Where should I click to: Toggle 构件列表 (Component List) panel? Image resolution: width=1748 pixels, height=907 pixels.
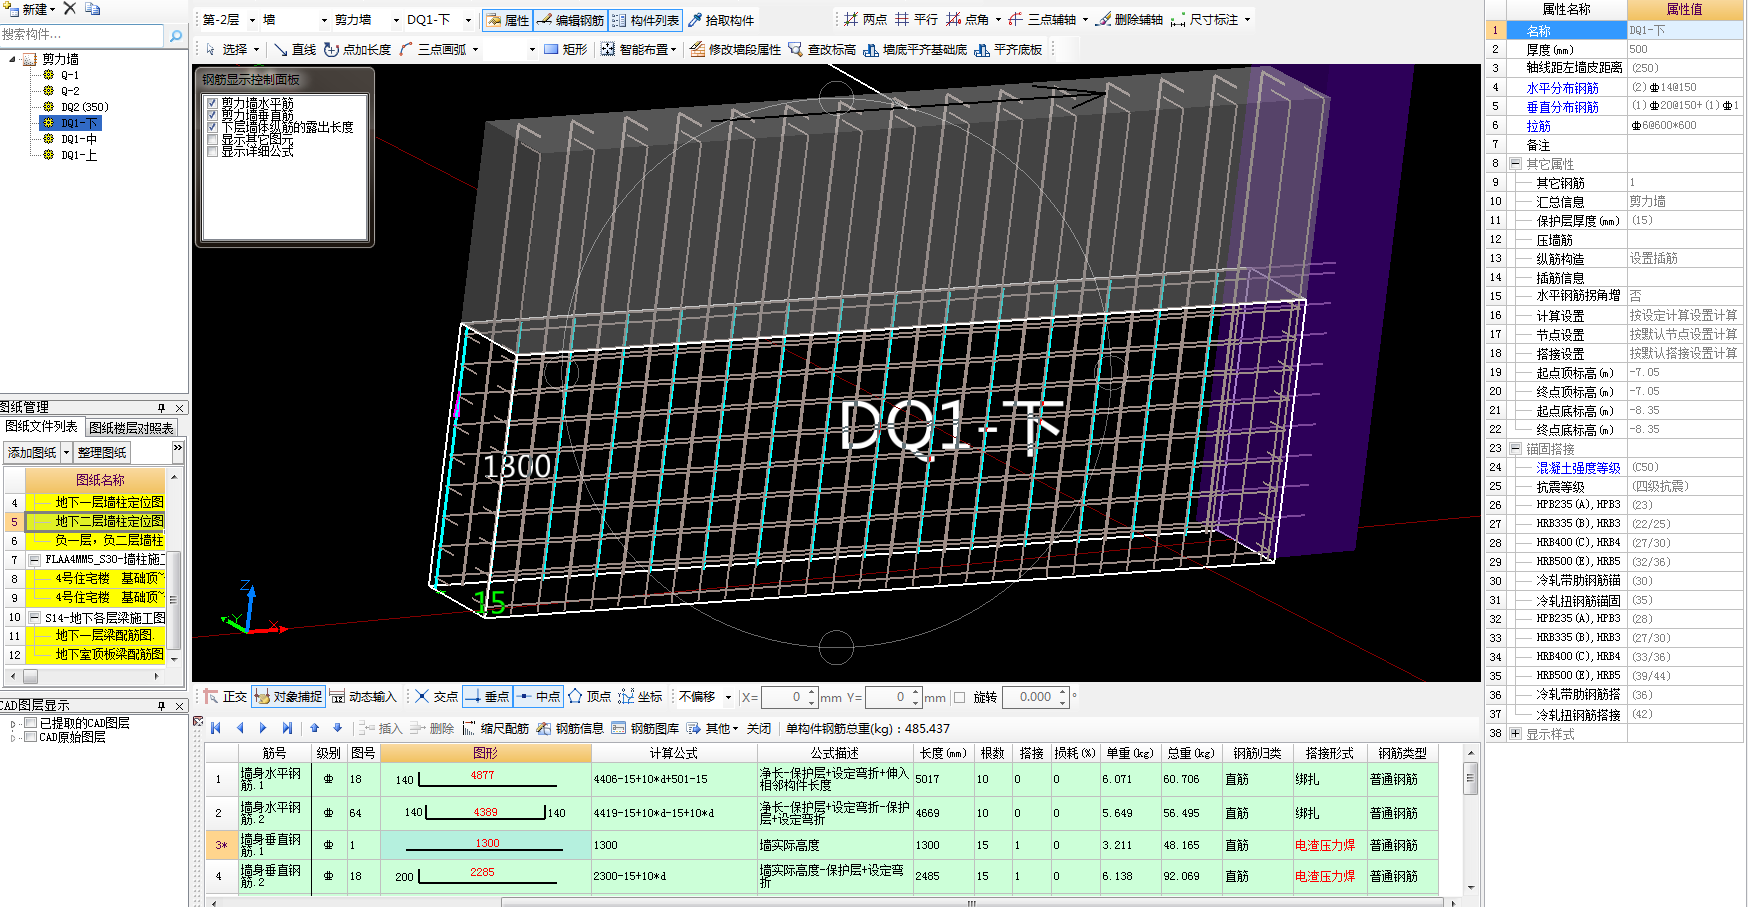pyautogui.click(x=645, y=20)
